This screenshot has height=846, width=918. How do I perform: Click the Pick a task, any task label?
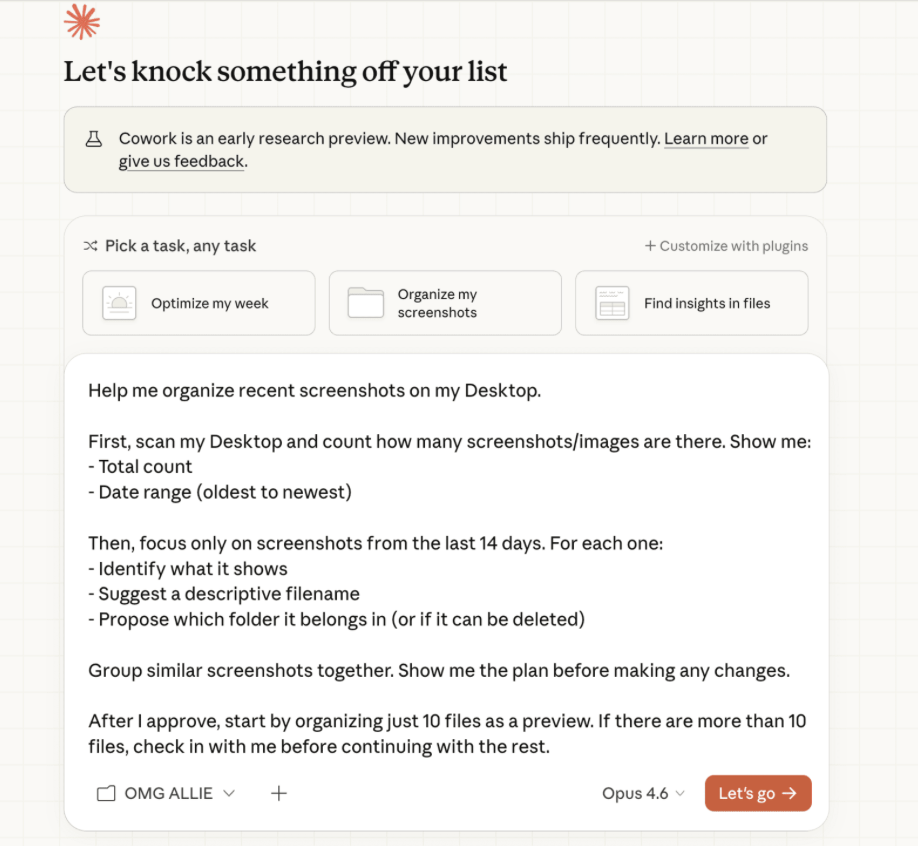(x=181, y=246)
